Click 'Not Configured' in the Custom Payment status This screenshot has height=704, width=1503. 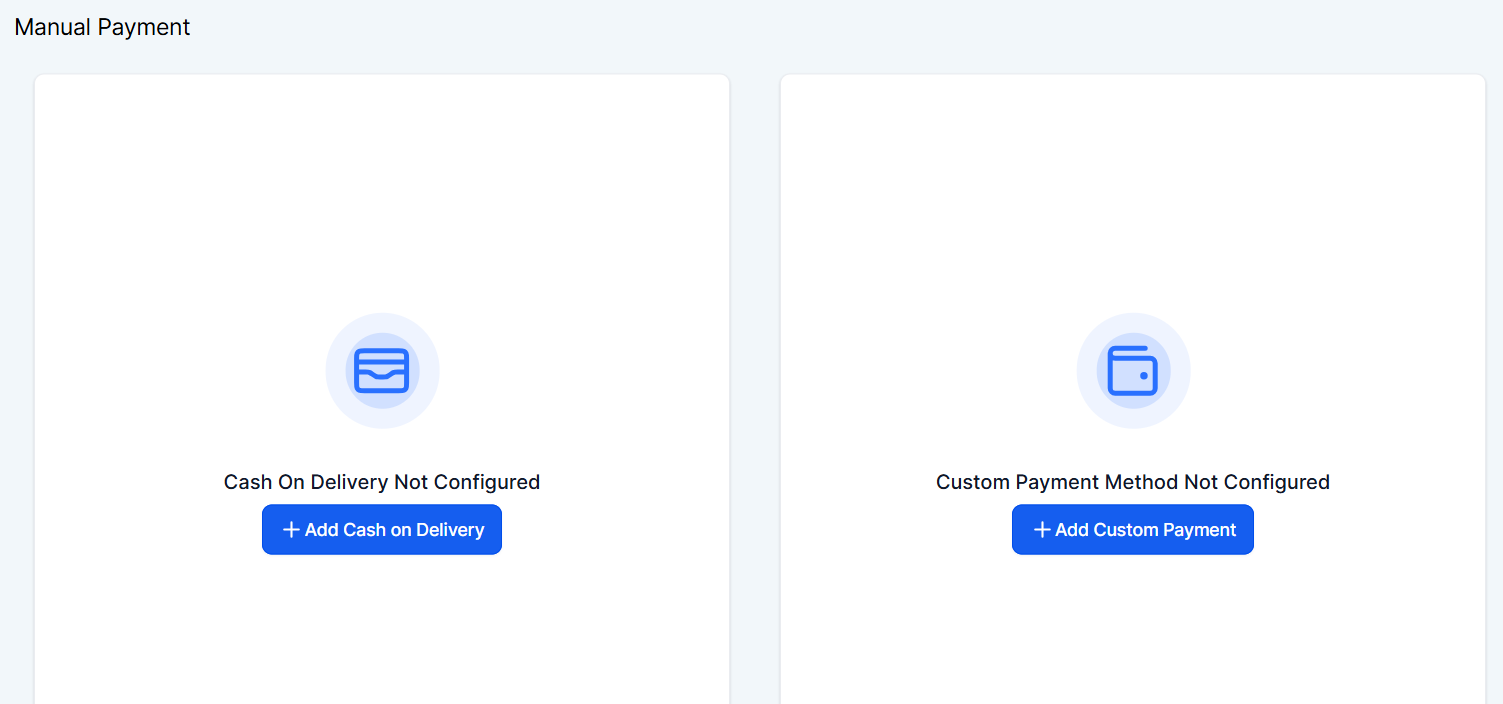coord(1257,482)
